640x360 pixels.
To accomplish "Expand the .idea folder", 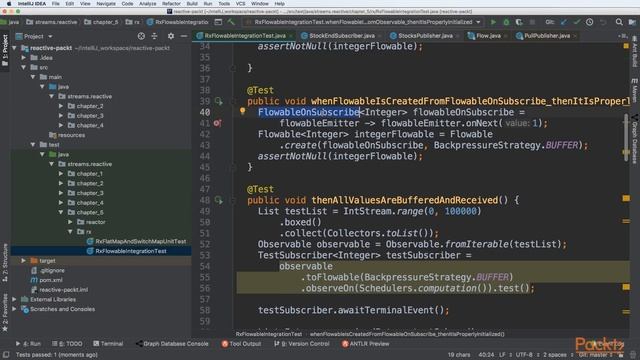I will 24,58.
